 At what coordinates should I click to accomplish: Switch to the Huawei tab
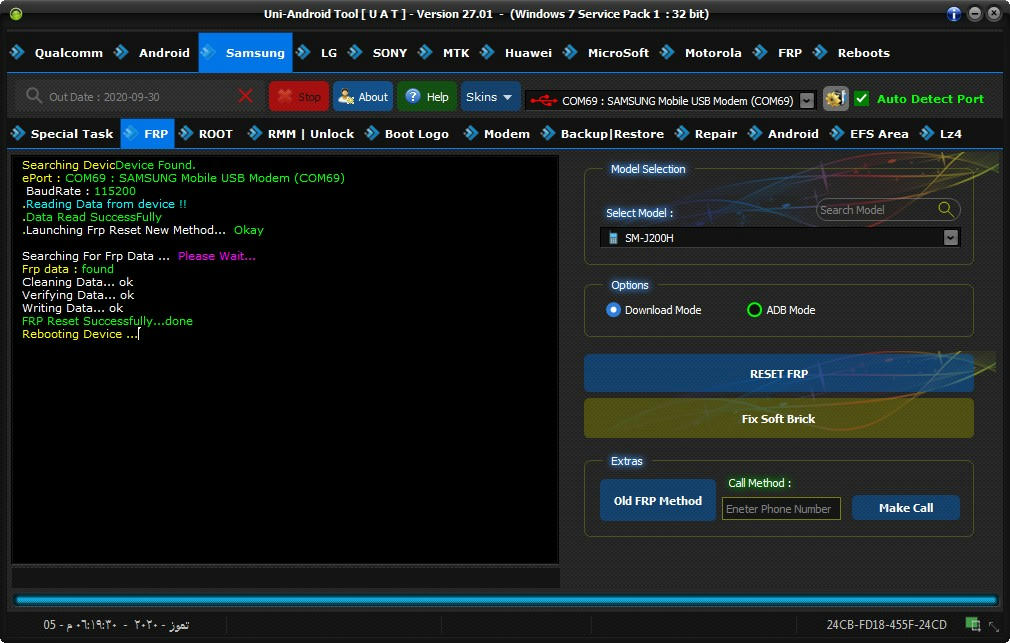517,53
